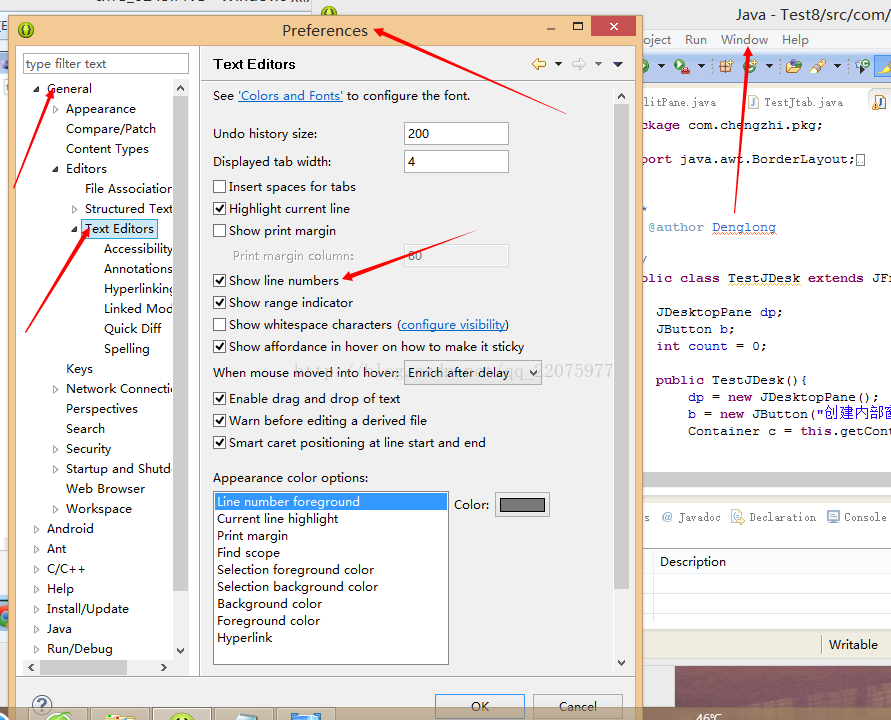Click the Preferences dialog help question-mark icon
Screen dimensions: 891x720
click(42, 705)
